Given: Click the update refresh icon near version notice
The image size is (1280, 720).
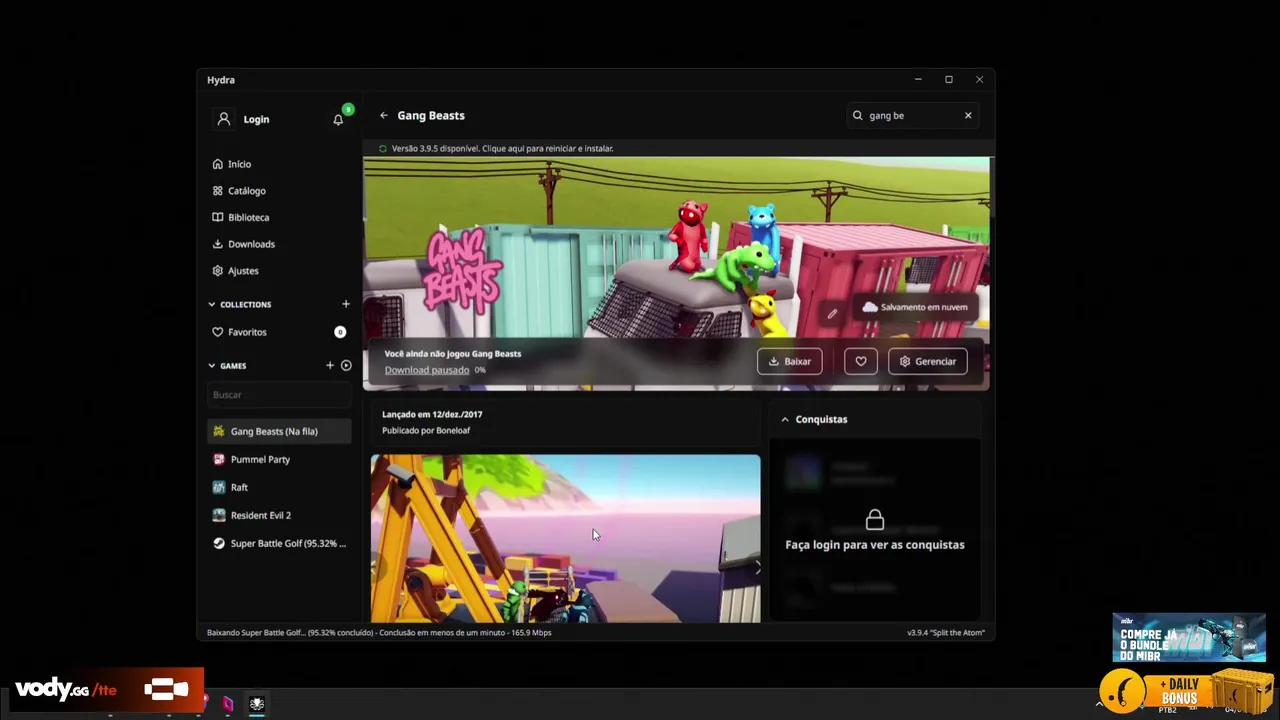Looking at the screenshot, I should pyautogui.click(x=383, y=148).
